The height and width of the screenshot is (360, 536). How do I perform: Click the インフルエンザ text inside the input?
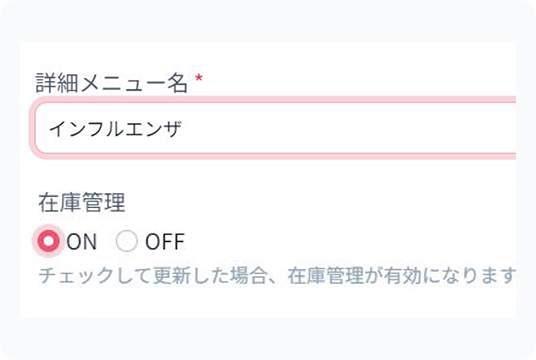[115, 129]
